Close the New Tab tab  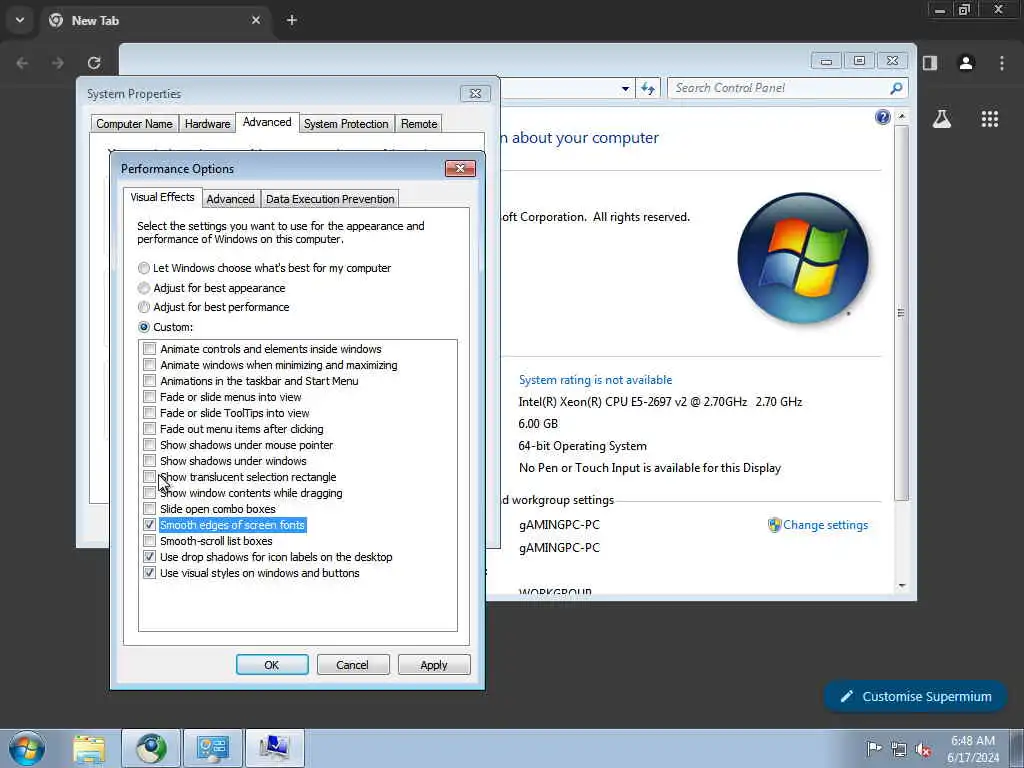(256, 20)
